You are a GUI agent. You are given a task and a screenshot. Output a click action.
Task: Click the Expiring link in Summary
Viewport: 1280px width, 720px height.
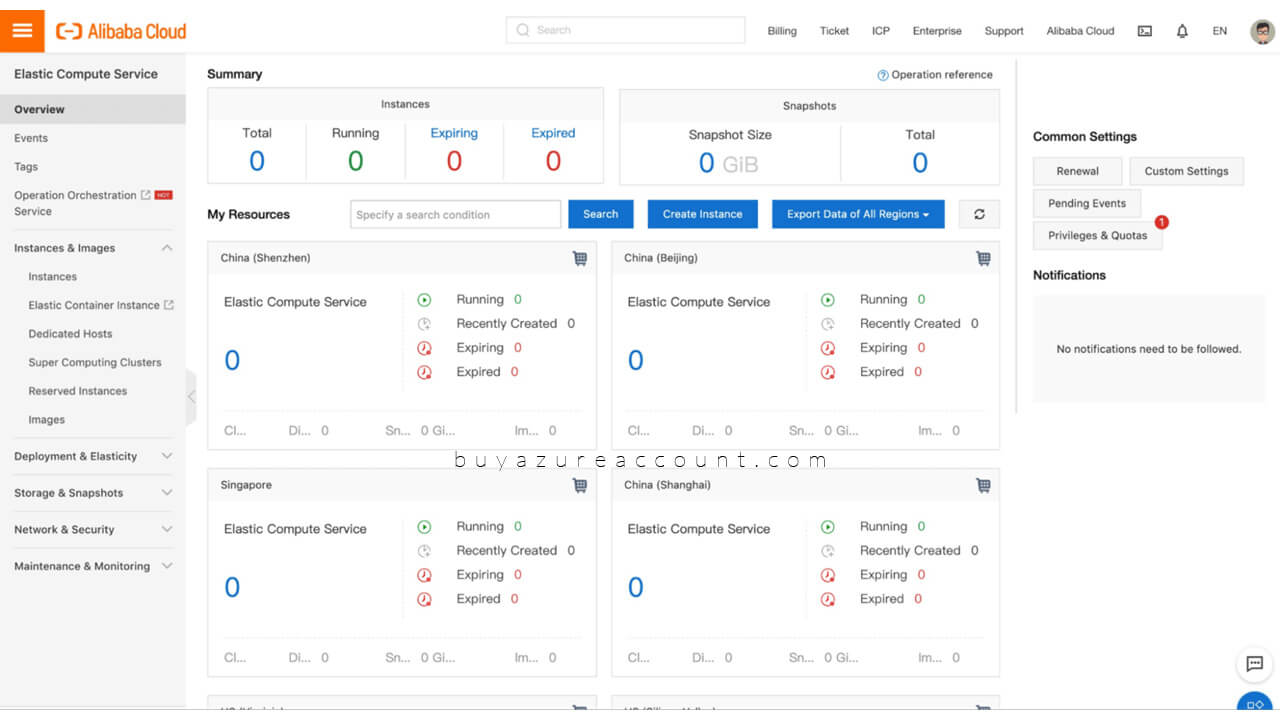(454, 133)
